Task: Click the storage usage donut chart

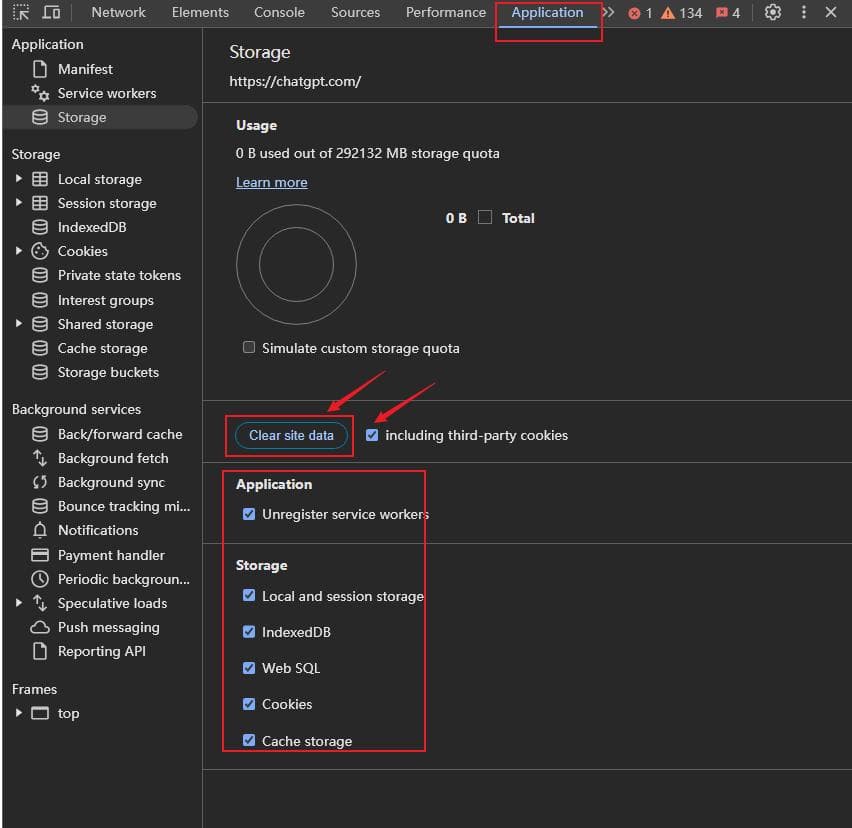Action: tap(296, 265)
